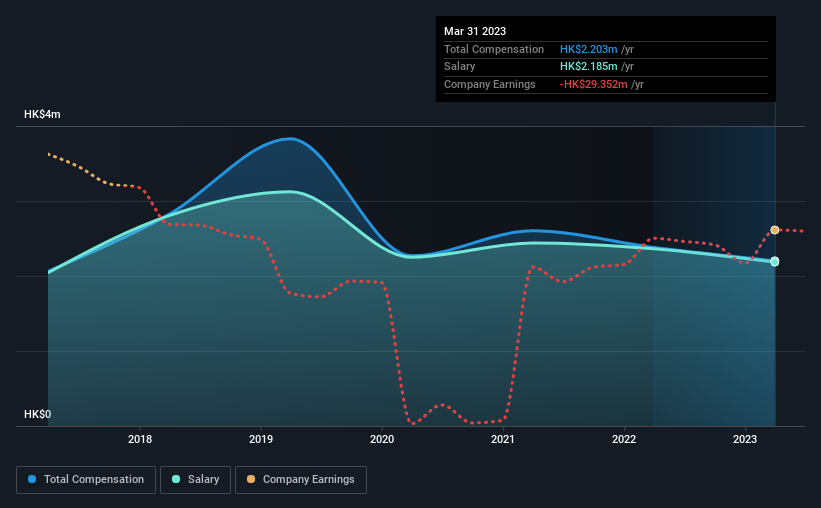Click the 2020 x-axis label
This screenshot has width=821, height=508.
382,439
